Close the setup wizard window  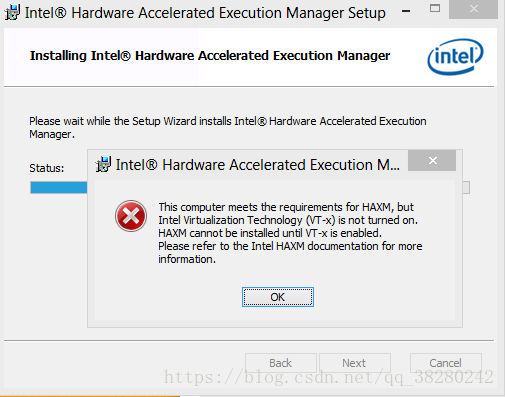[473, 9]
